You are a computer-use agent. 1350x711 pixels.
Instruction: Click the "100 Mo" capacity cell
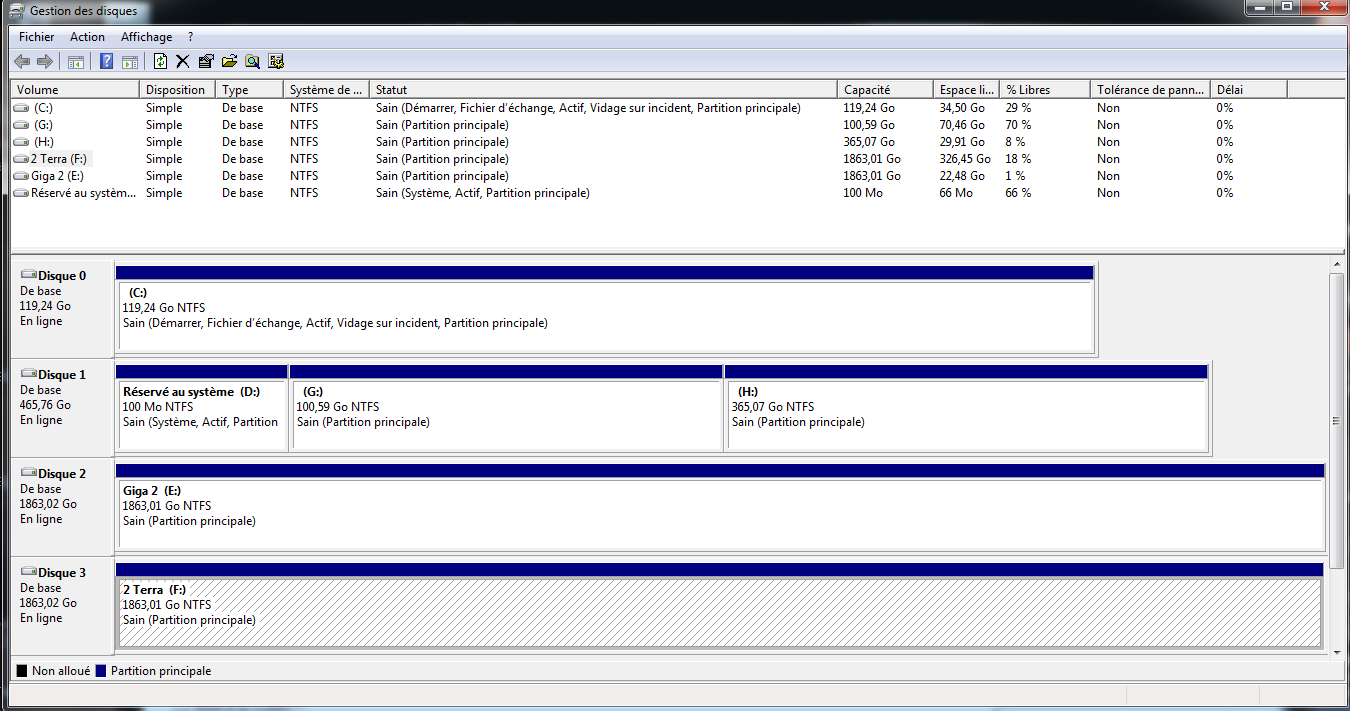point(863,193)
